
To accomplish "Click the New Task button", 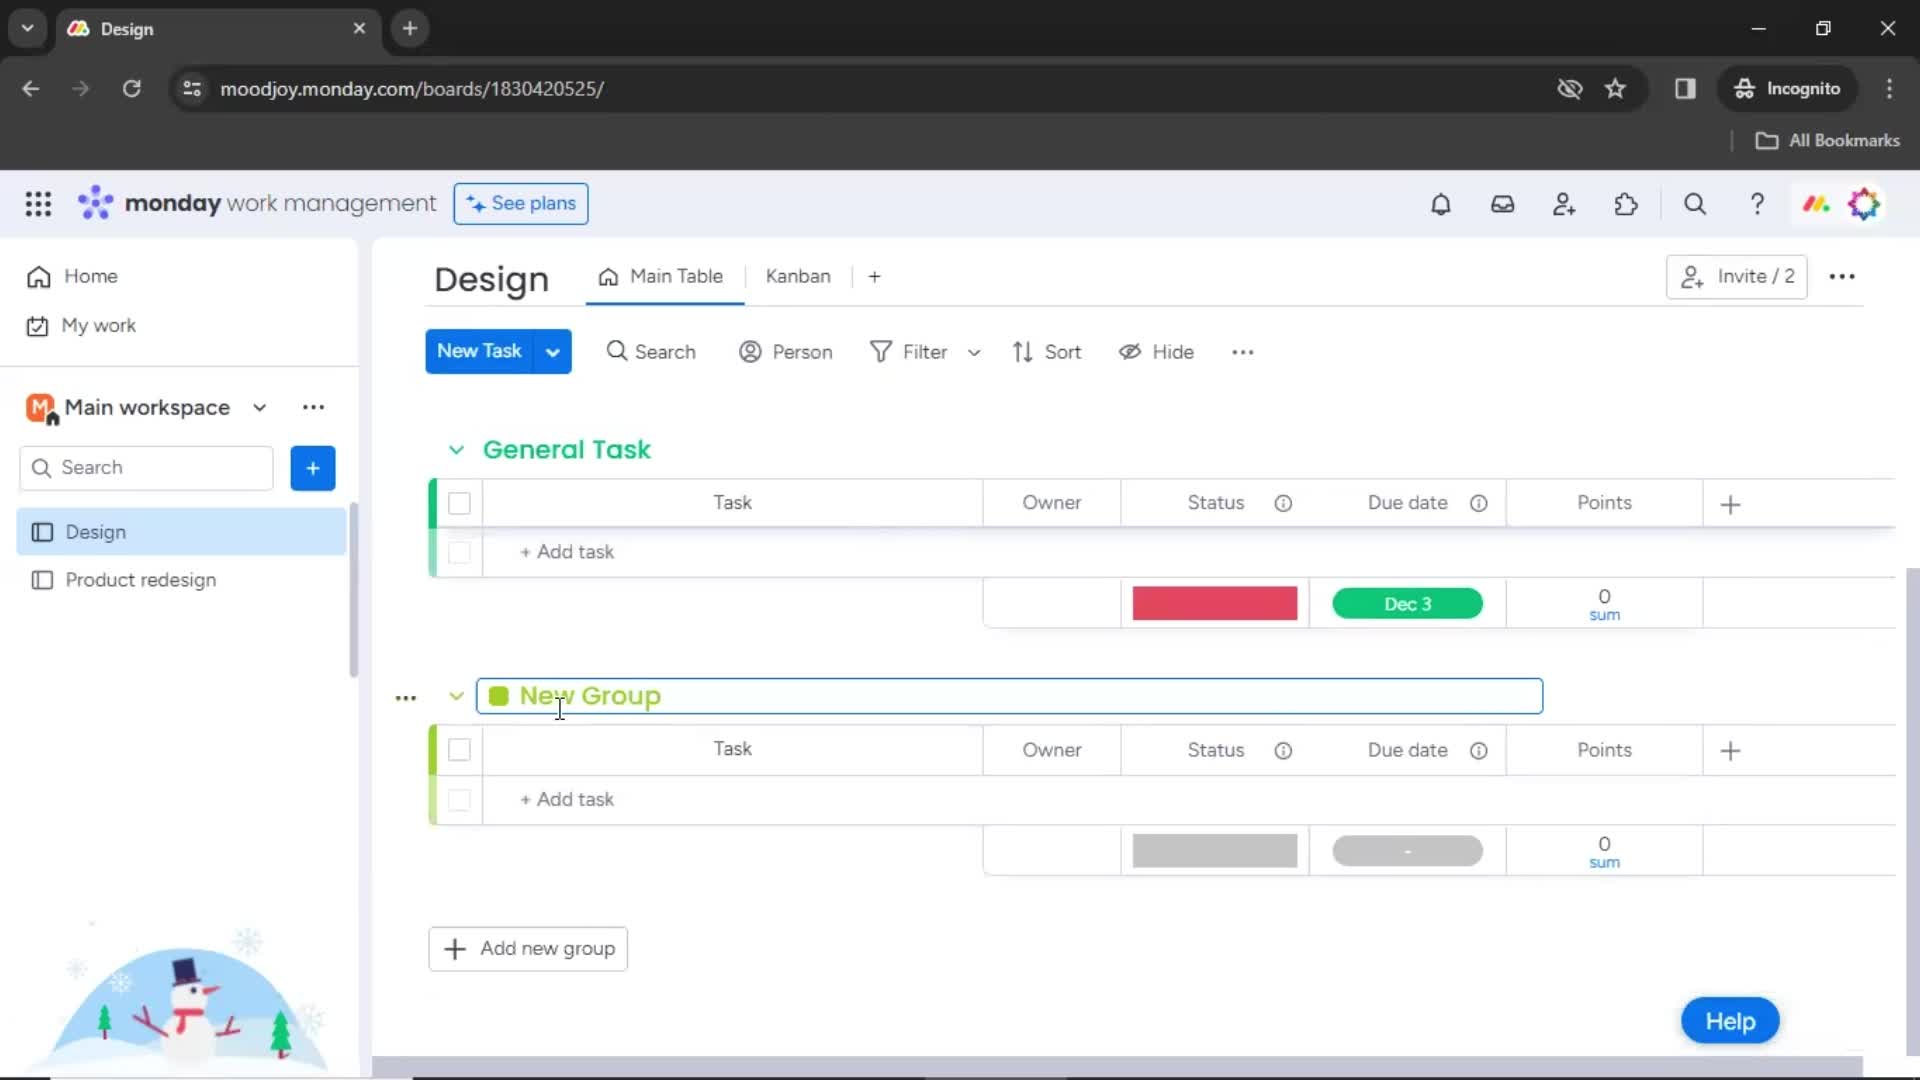I will tap(479, 352).
